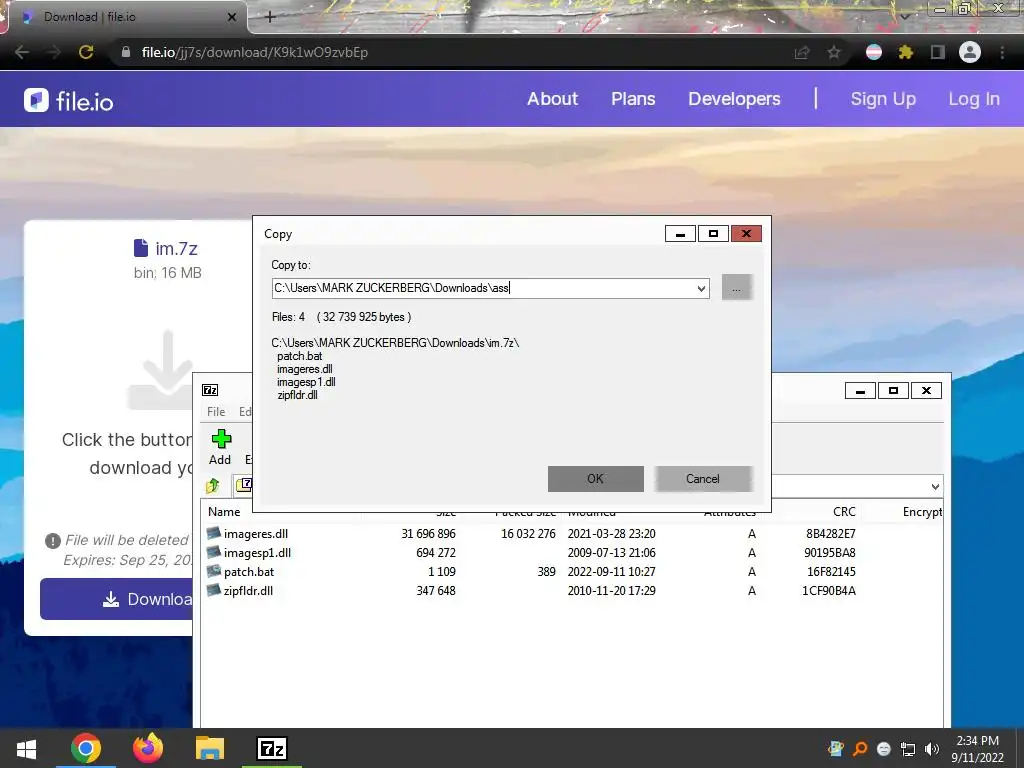The image size is (1024, 768).
Task: Open the share page icon in address bar
Action: coord(802,52)
